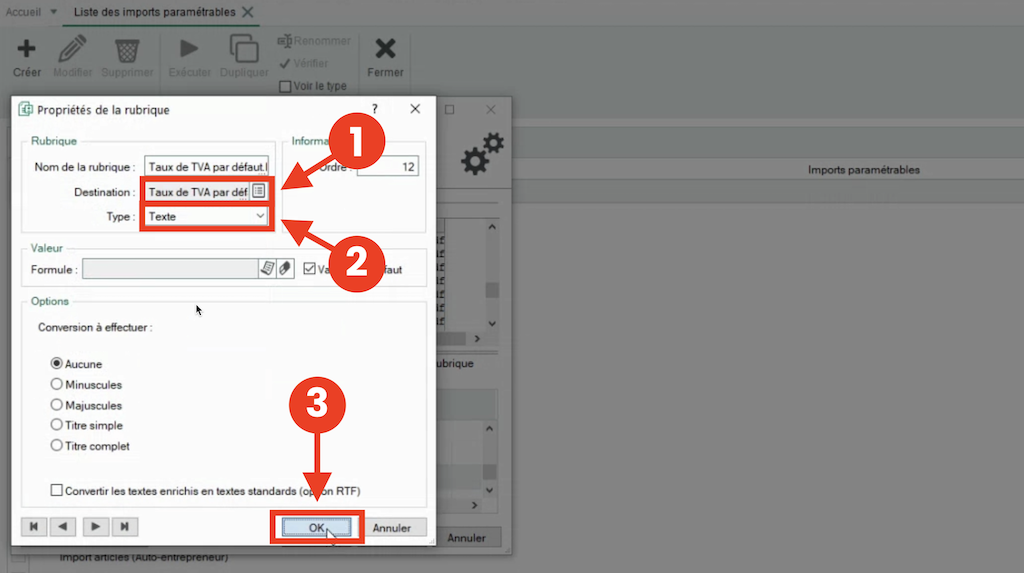Click the Dupliquer icon
The image size is (1024, 573).
[244, 49]
